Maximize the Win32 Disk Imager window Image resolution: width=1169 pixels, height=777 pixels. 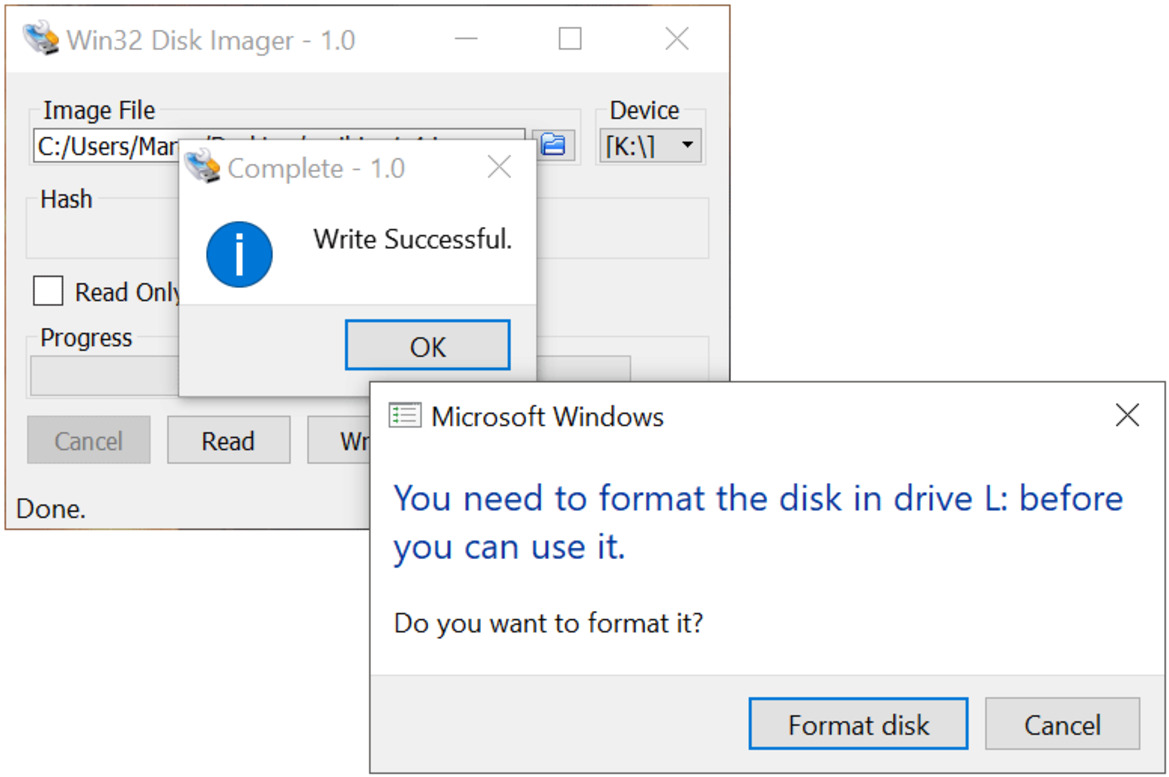tap(570, 39)
